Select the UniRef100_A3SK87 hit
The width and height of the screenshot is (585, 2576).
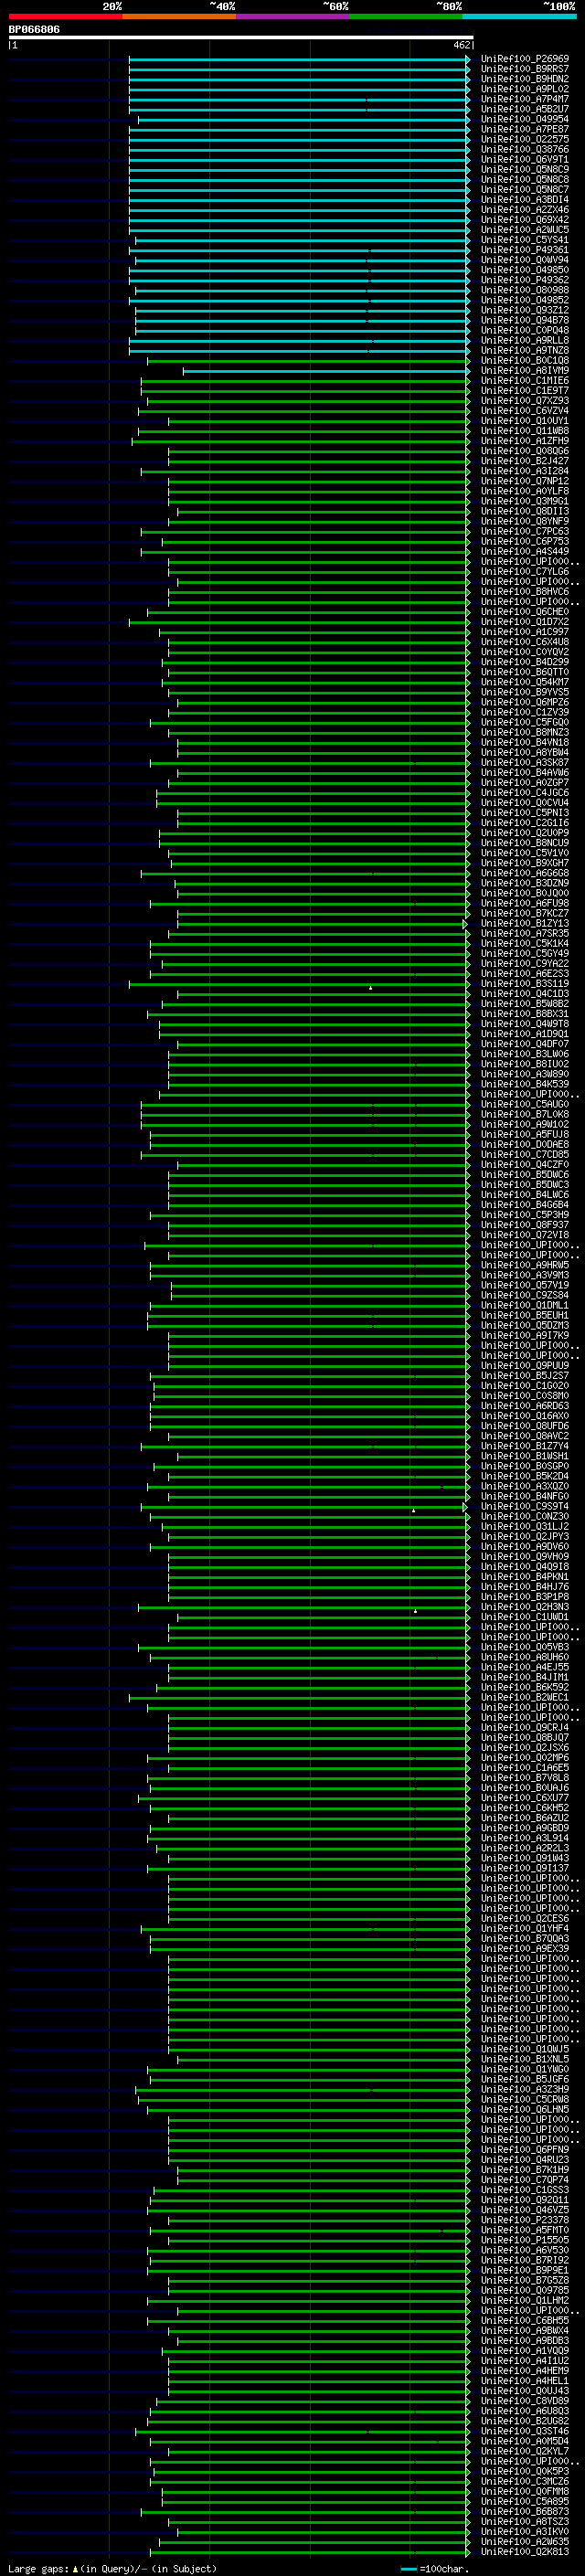tap(525, 762)
